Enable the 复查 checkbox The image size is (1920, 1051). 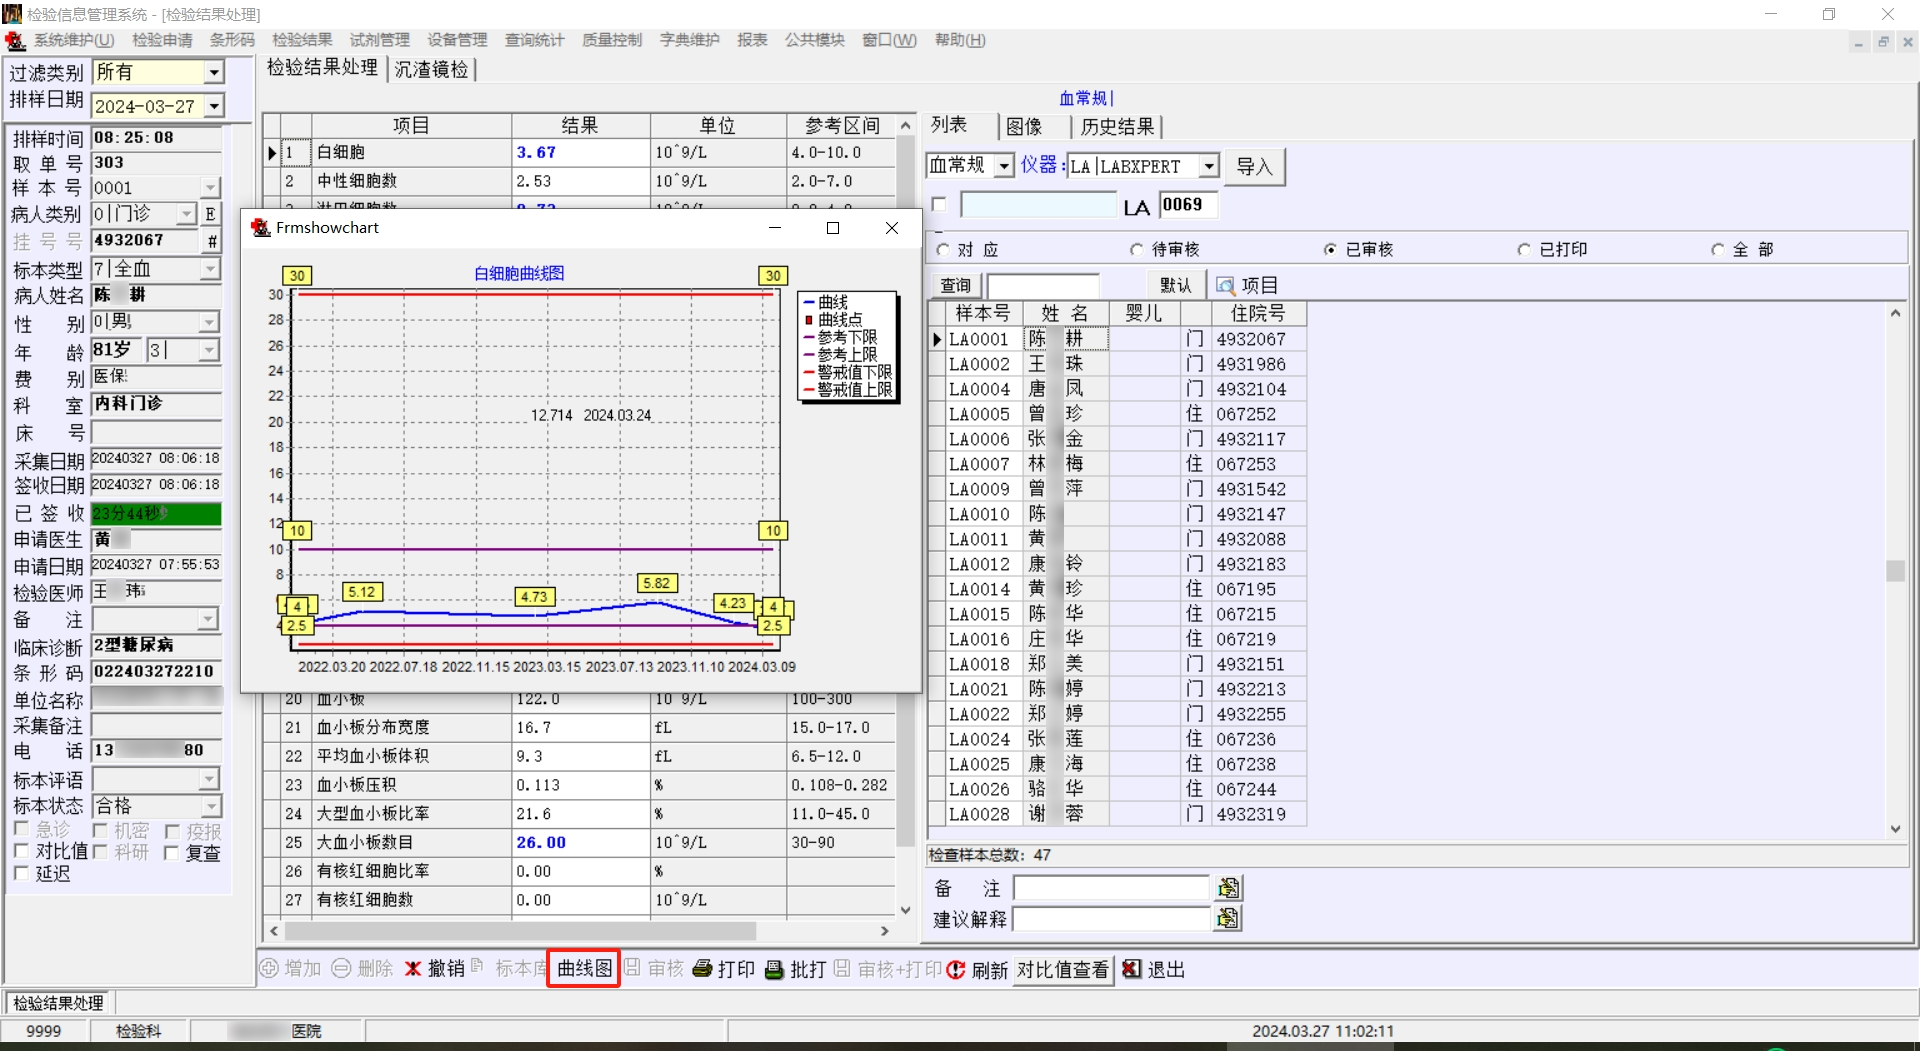point(172,853)
